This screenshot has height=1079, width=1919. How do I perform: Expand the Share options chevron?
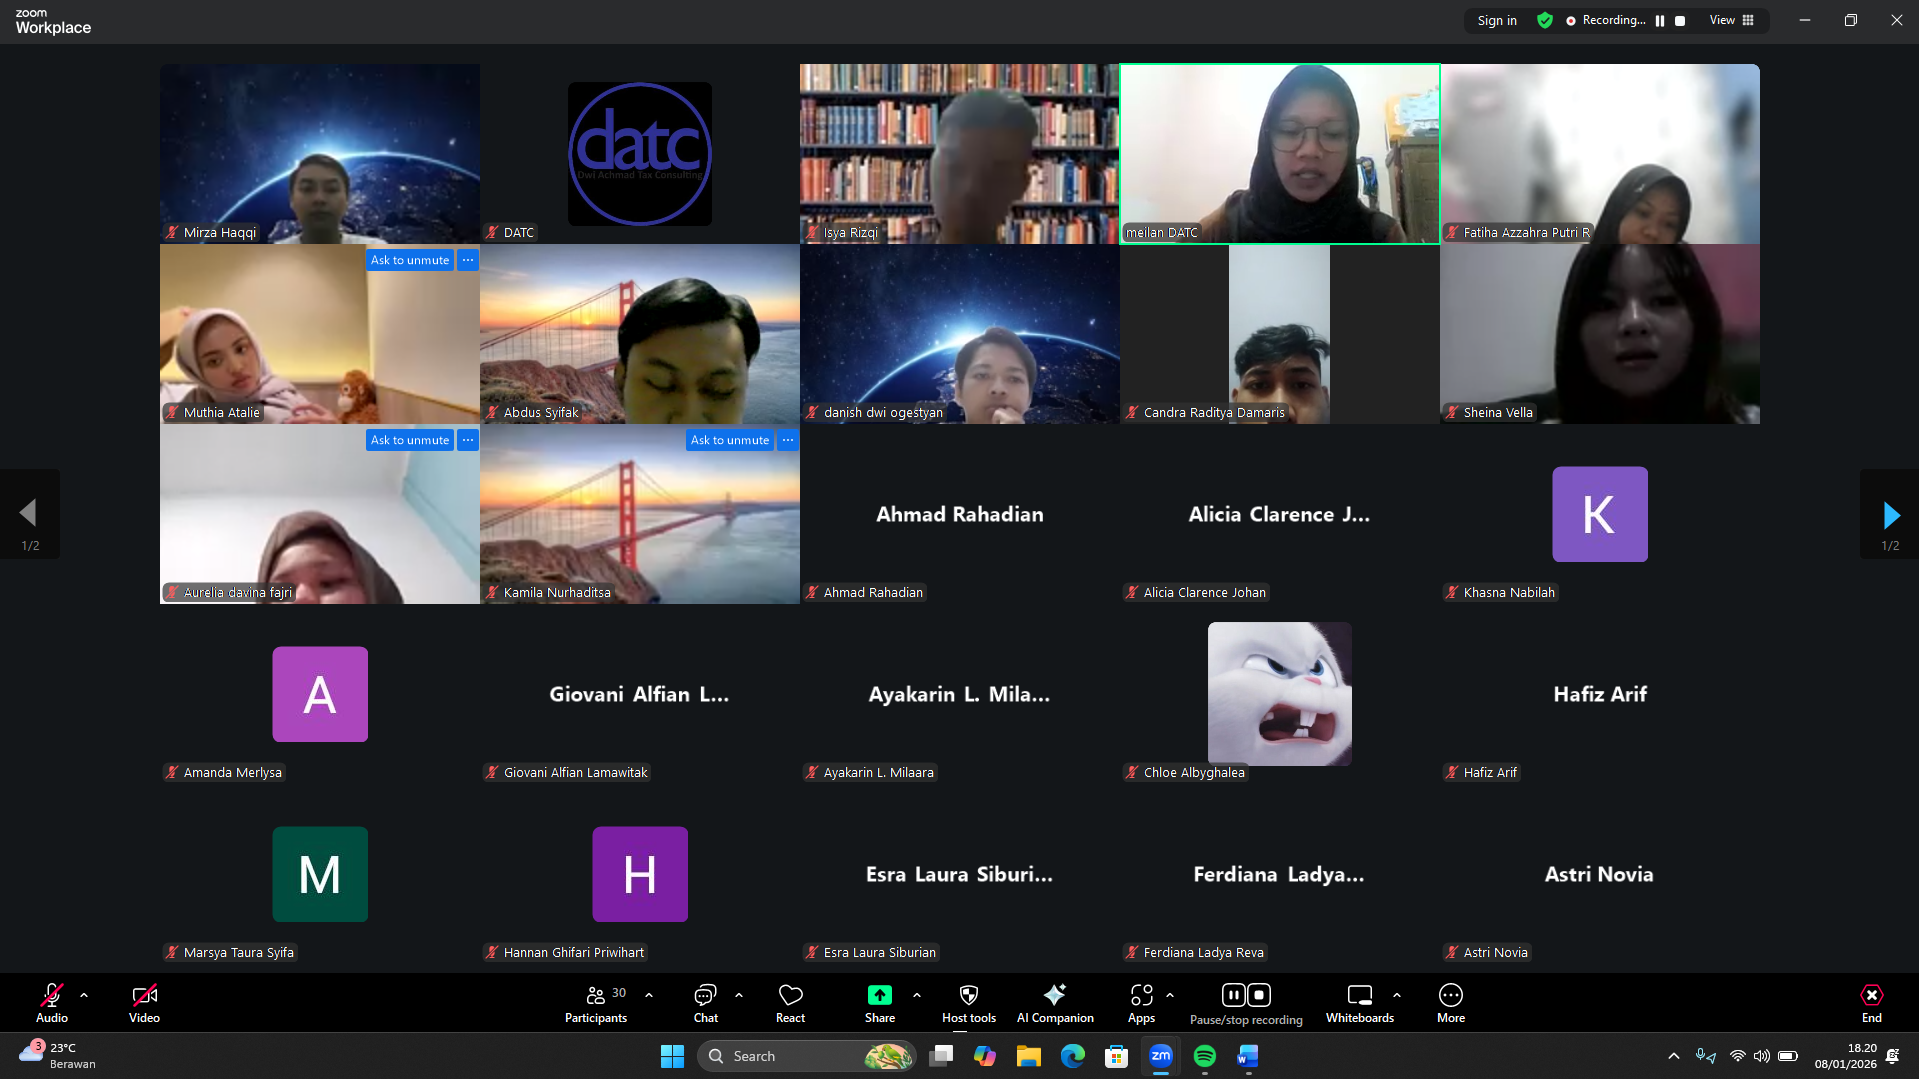917,995
